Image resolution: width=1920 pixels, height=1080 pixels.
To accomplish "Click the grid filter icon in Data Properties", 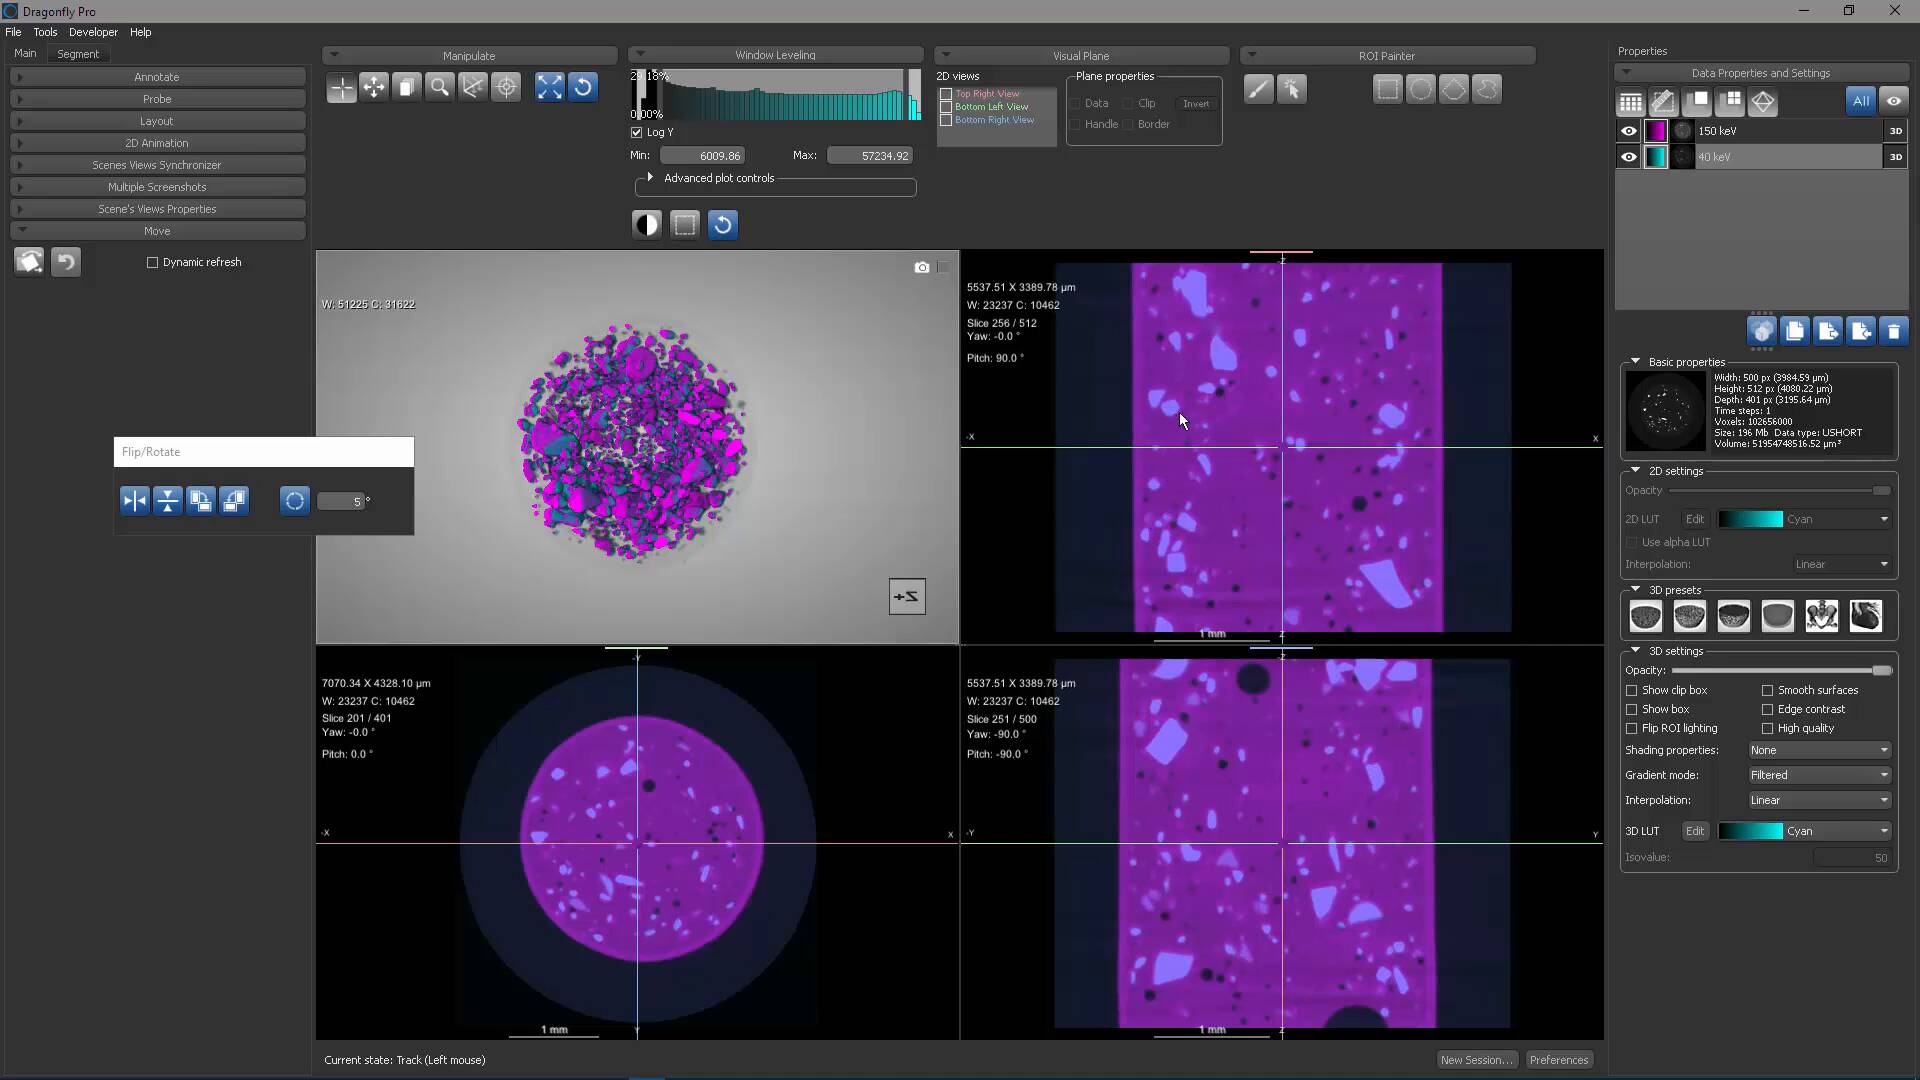I will (1631, 102).
